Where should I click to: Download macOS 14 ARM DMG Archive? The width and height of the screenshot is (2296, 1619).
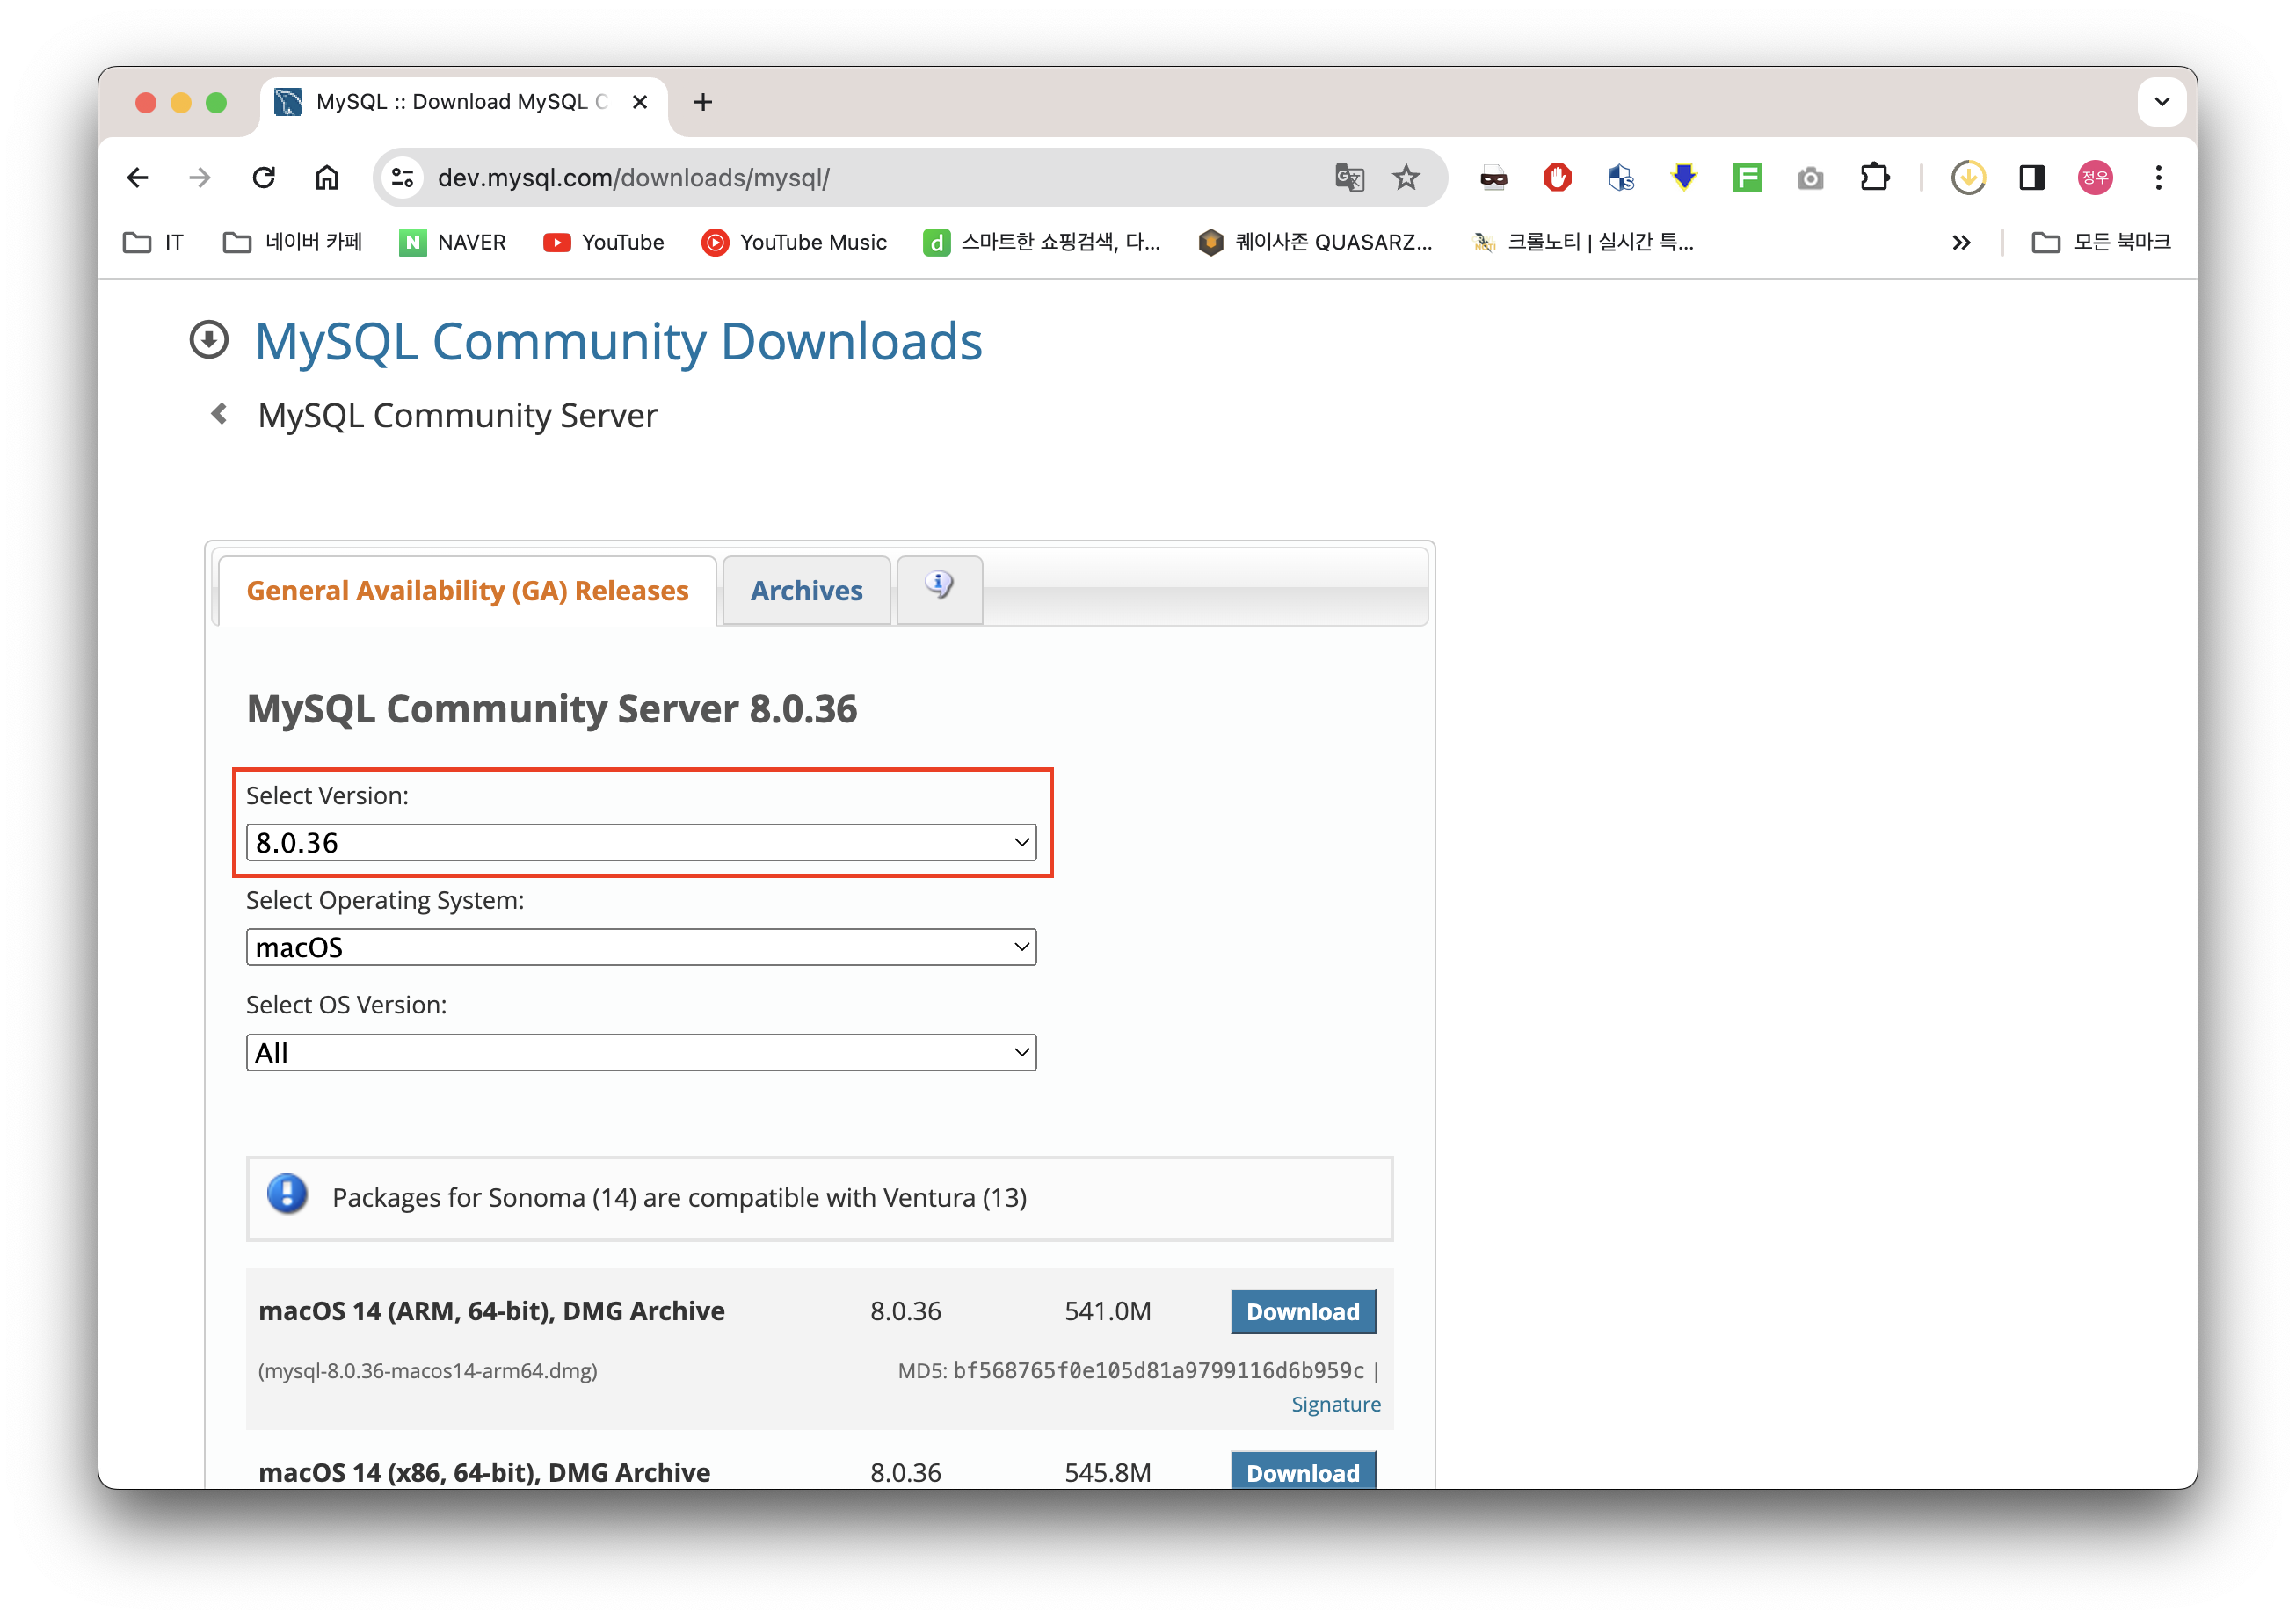click(x=1302, y=1312)
